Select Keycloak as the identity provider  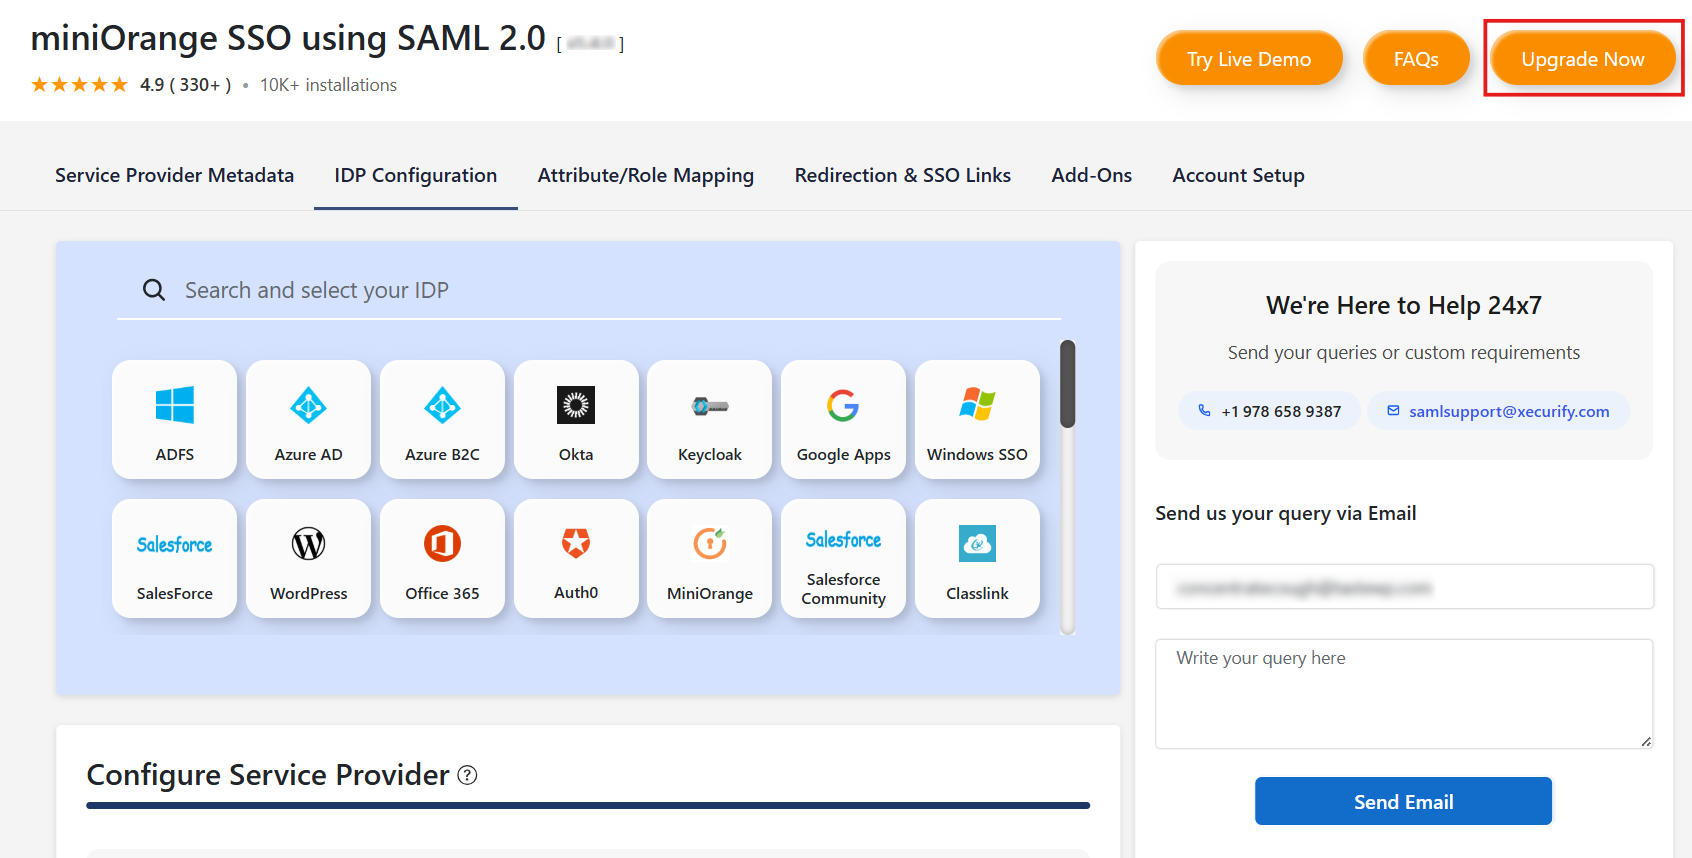709,419
